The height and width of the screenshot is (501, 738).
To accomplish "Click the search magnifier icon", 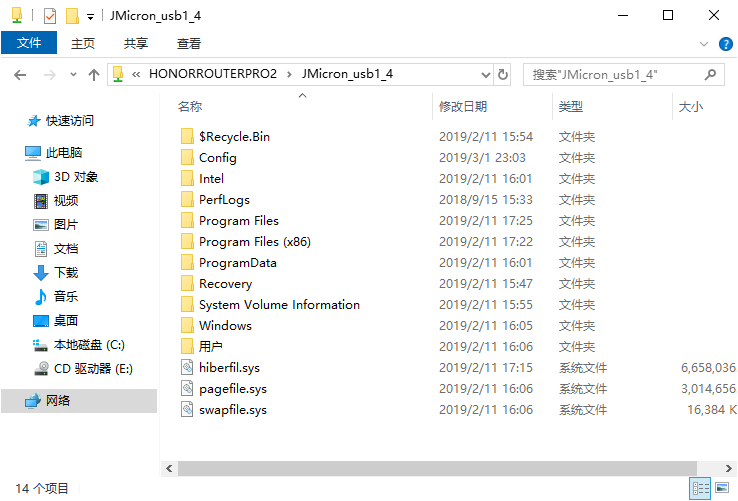I will point(710,74).
